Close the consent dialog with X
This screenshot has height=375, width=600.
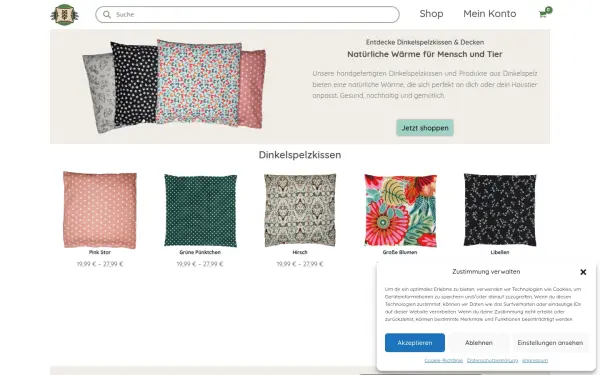click(x=583, y=272)
